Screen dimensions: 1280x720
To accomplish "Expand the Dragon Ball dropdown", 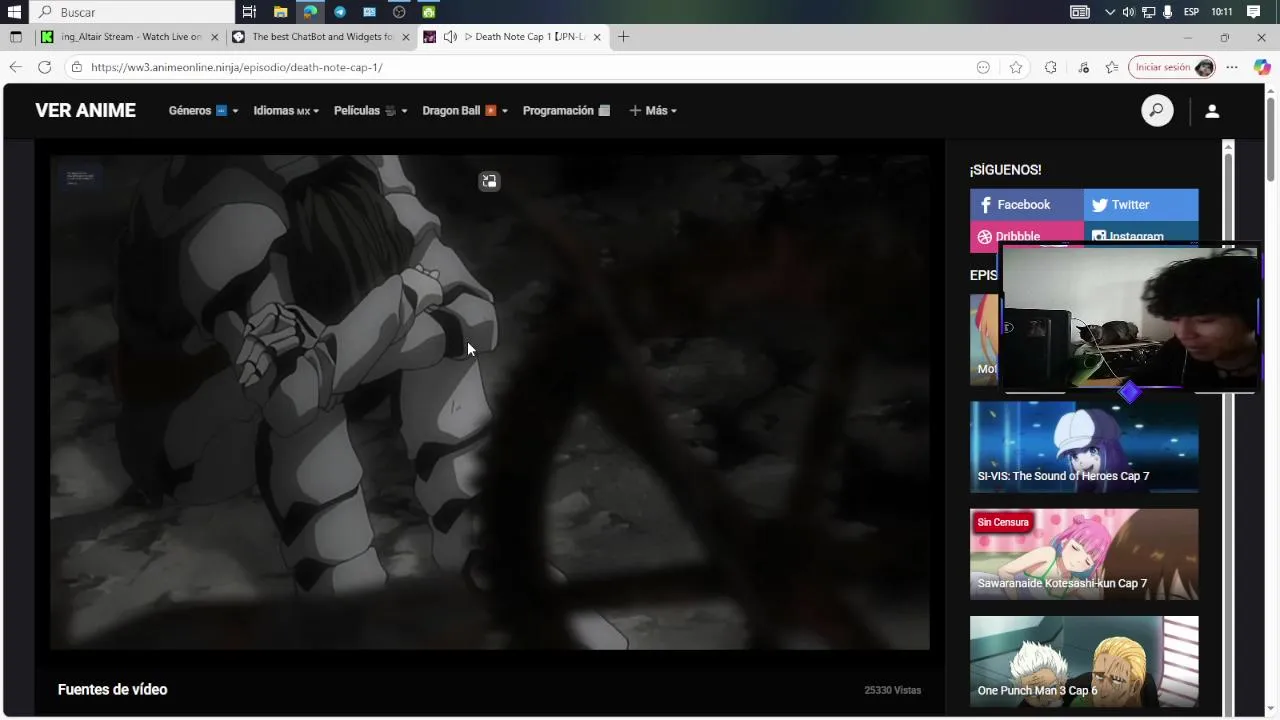I will click(465, 111).
